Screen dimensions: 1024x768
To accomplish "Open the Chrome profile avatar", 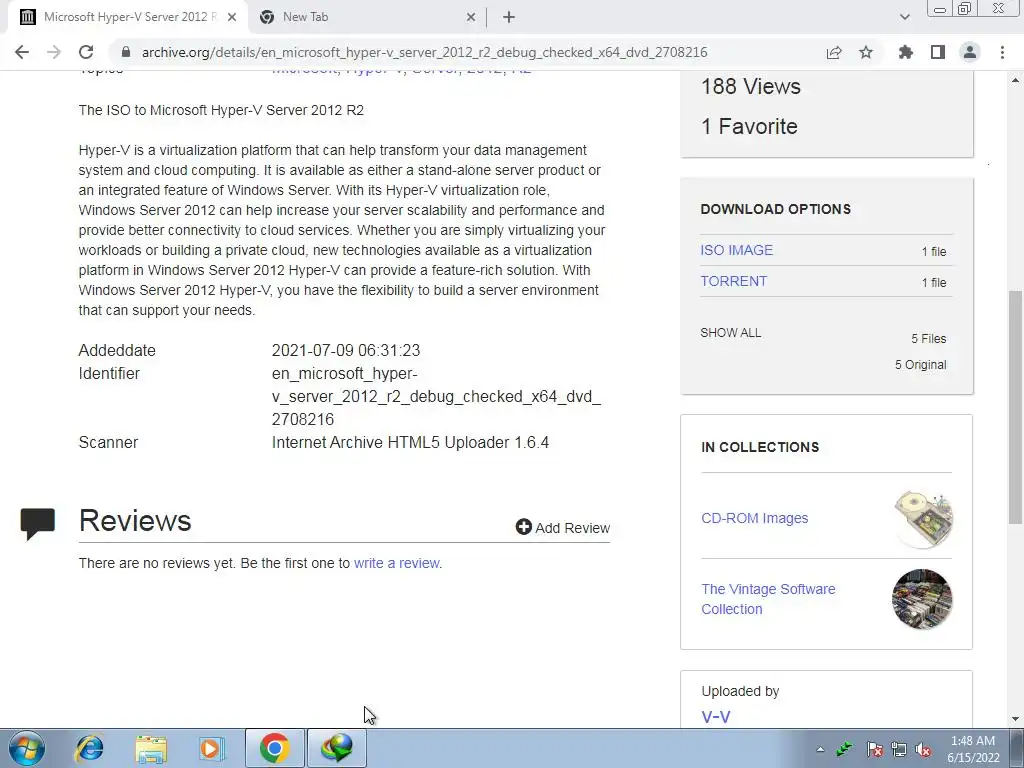I will click(x=970, y=52).
